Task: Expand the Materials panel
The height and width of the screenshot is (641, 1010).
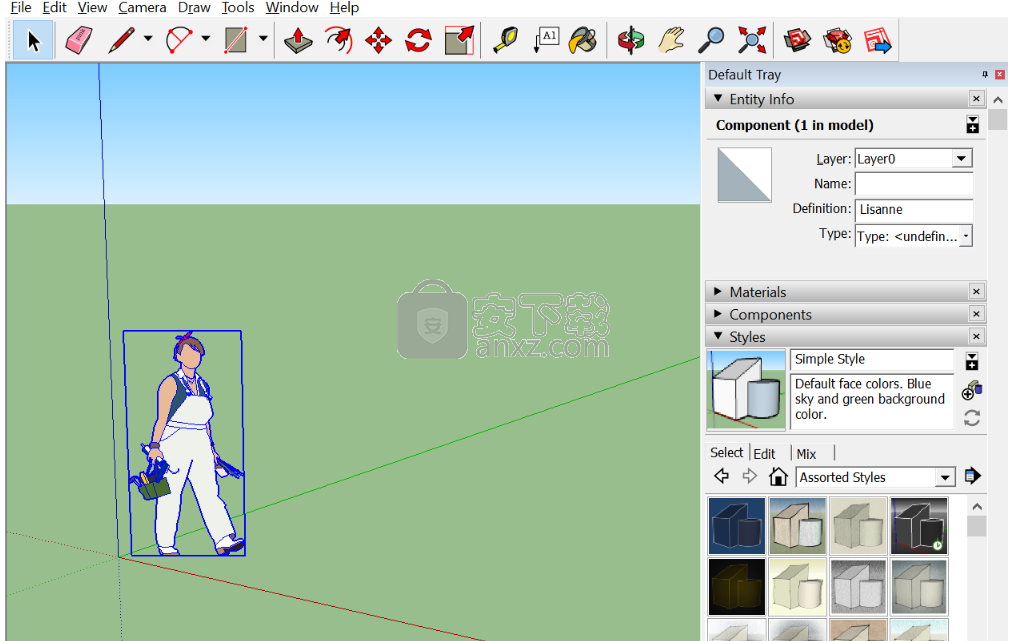Action: click(x=718, y=291)
